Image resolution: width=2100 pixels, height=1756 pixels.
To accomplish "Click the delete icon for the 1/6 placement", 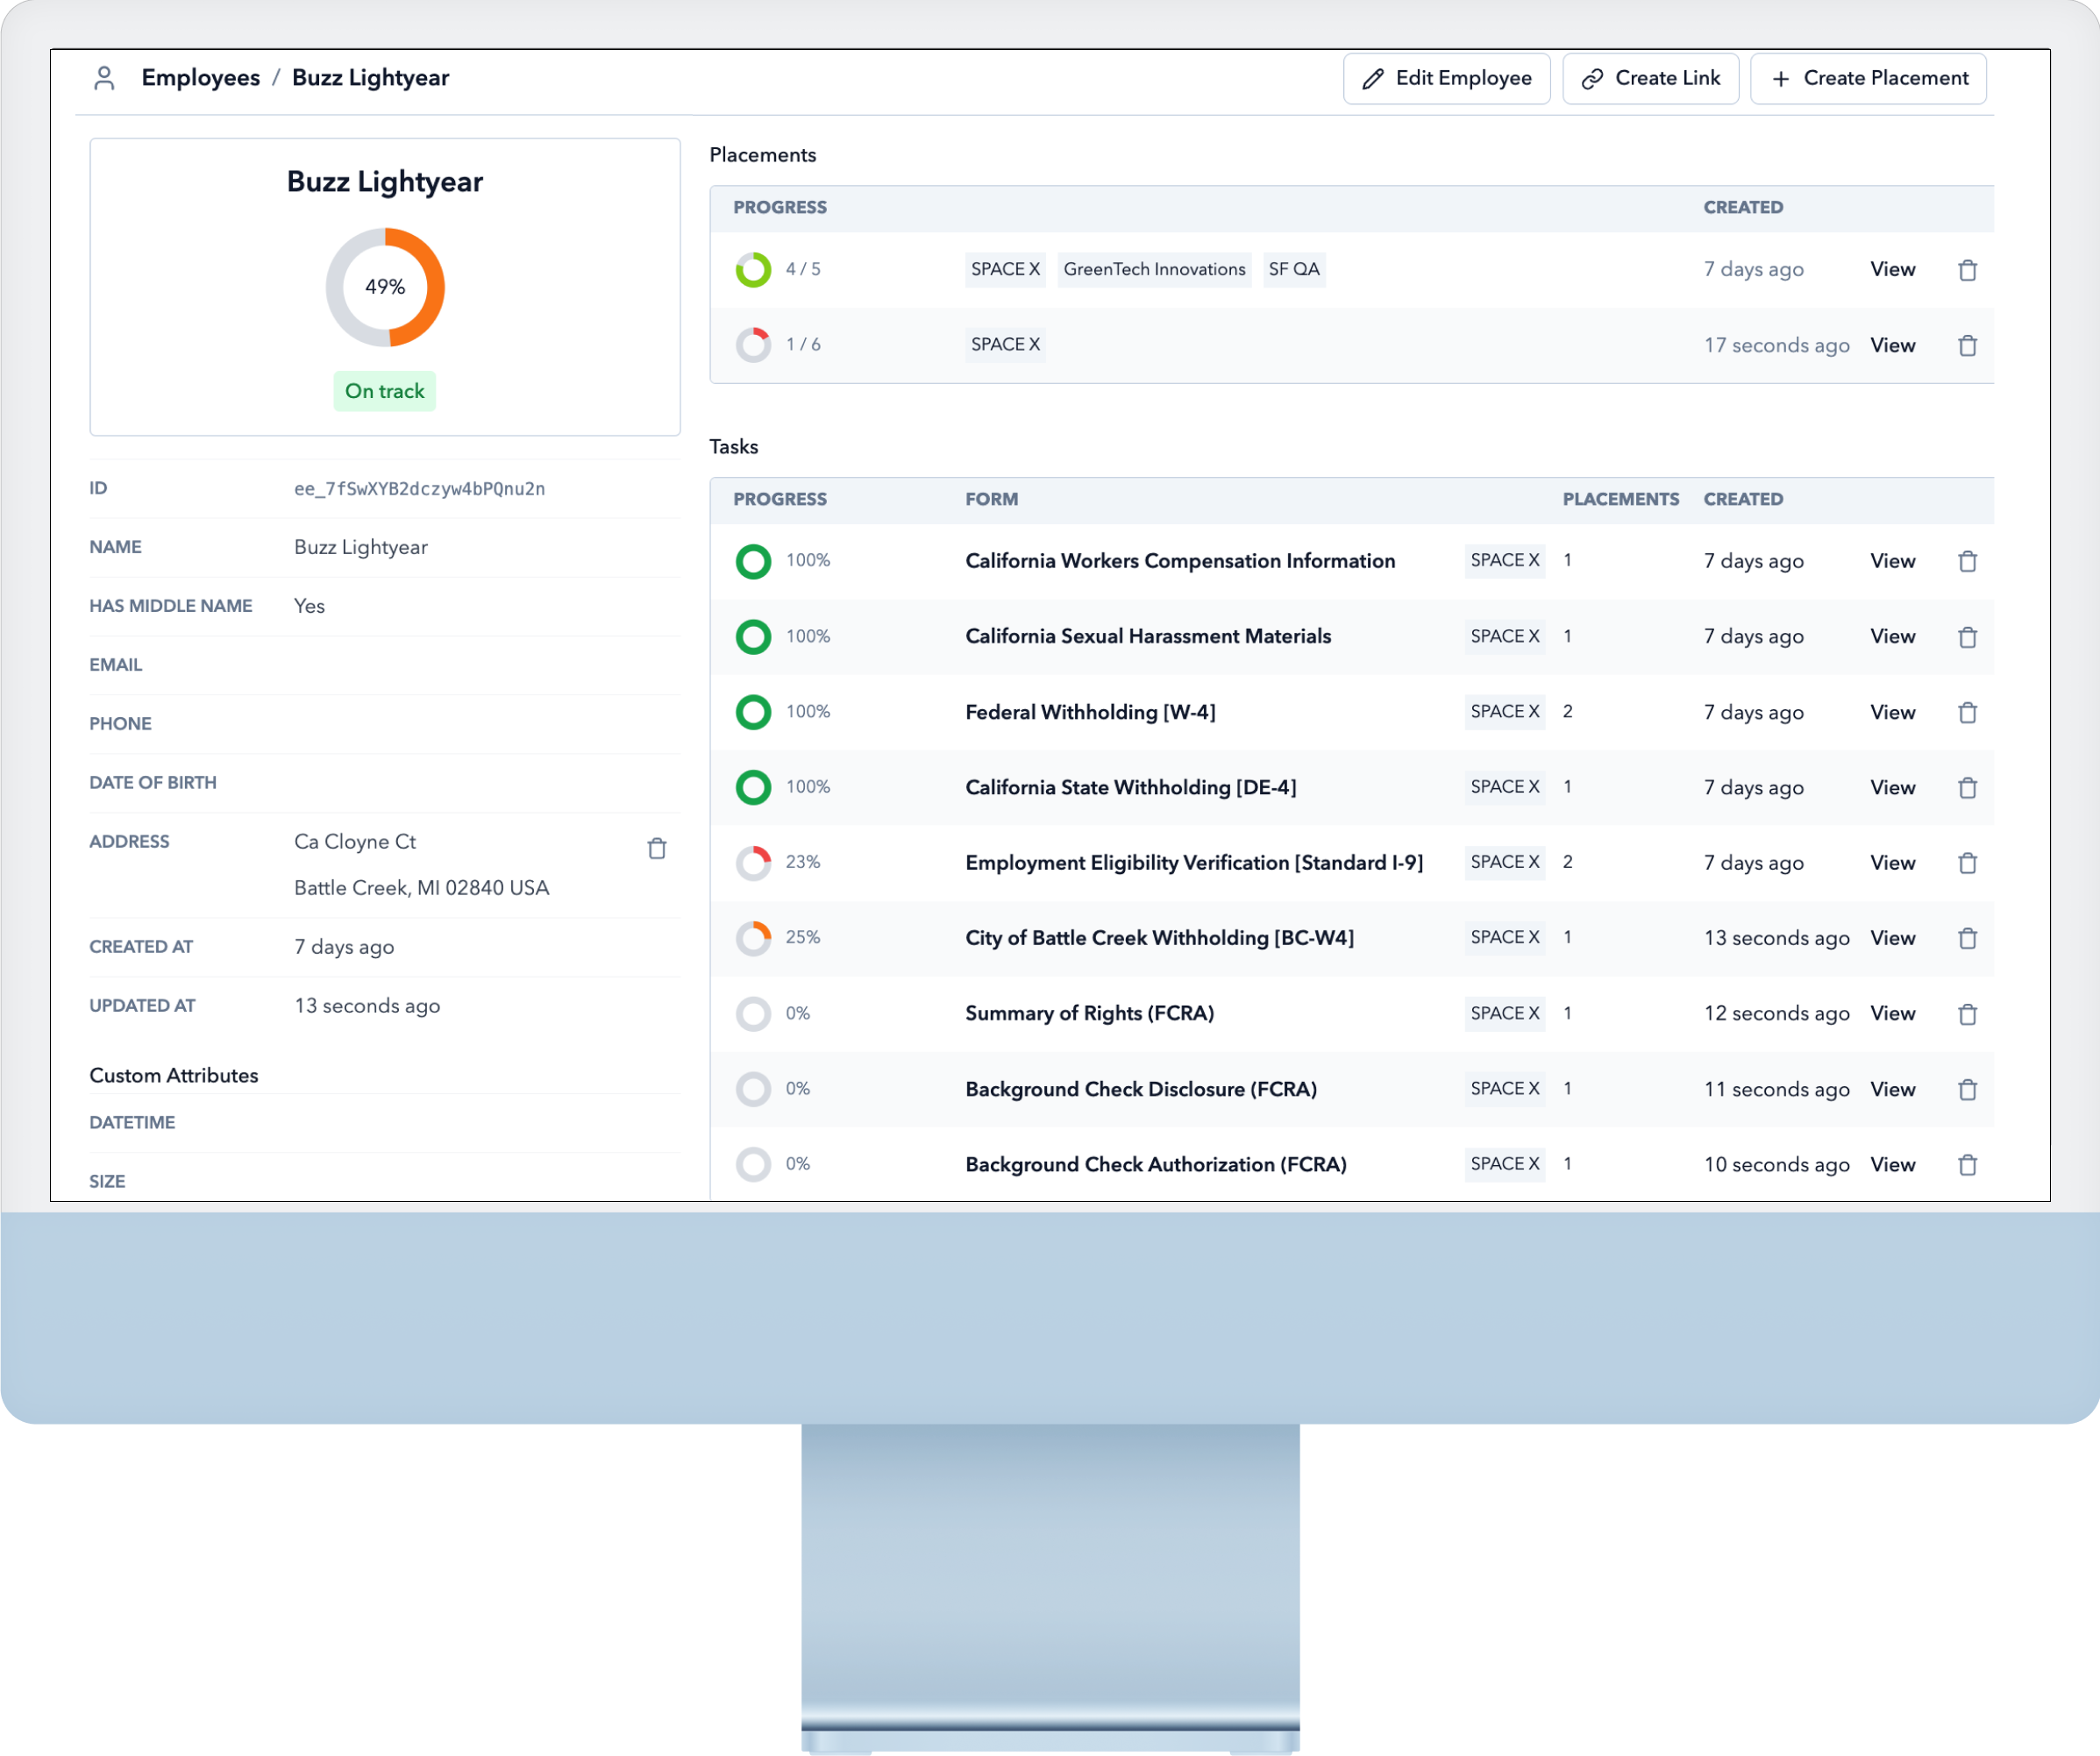I will click(x=1967, y=345).
